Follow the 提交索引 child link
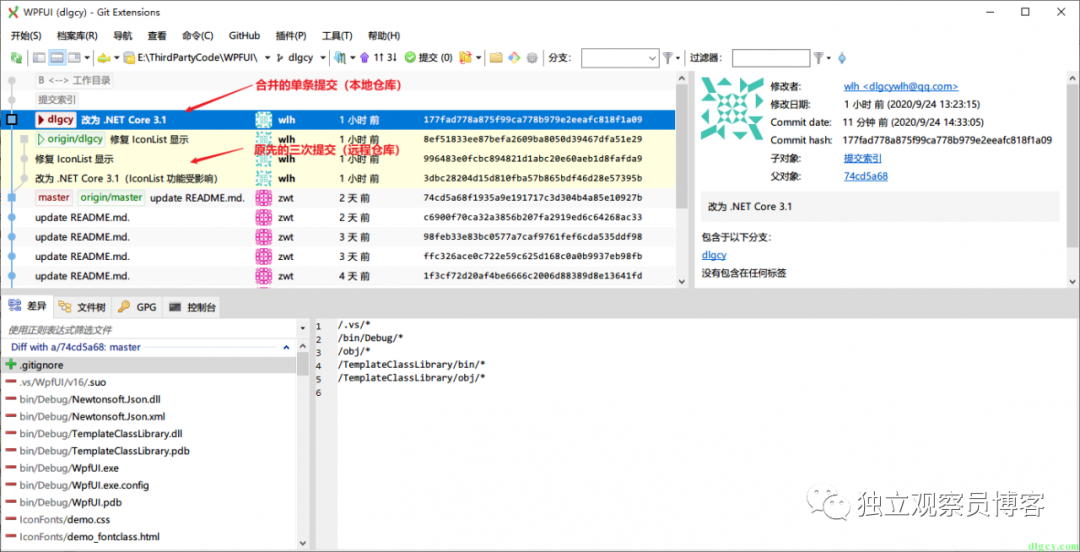Image resolution: width=1080 pixels, height=552 pixels. point(862,158)
